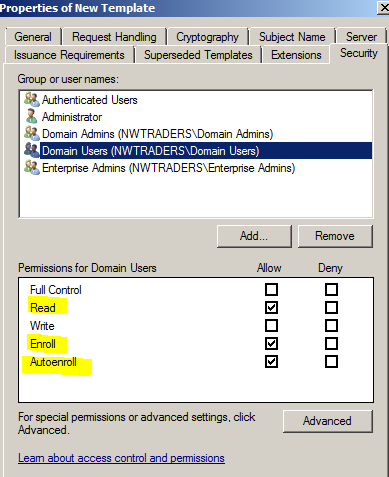
Task: Click the Add... button
Action: (x=254, y=236)
